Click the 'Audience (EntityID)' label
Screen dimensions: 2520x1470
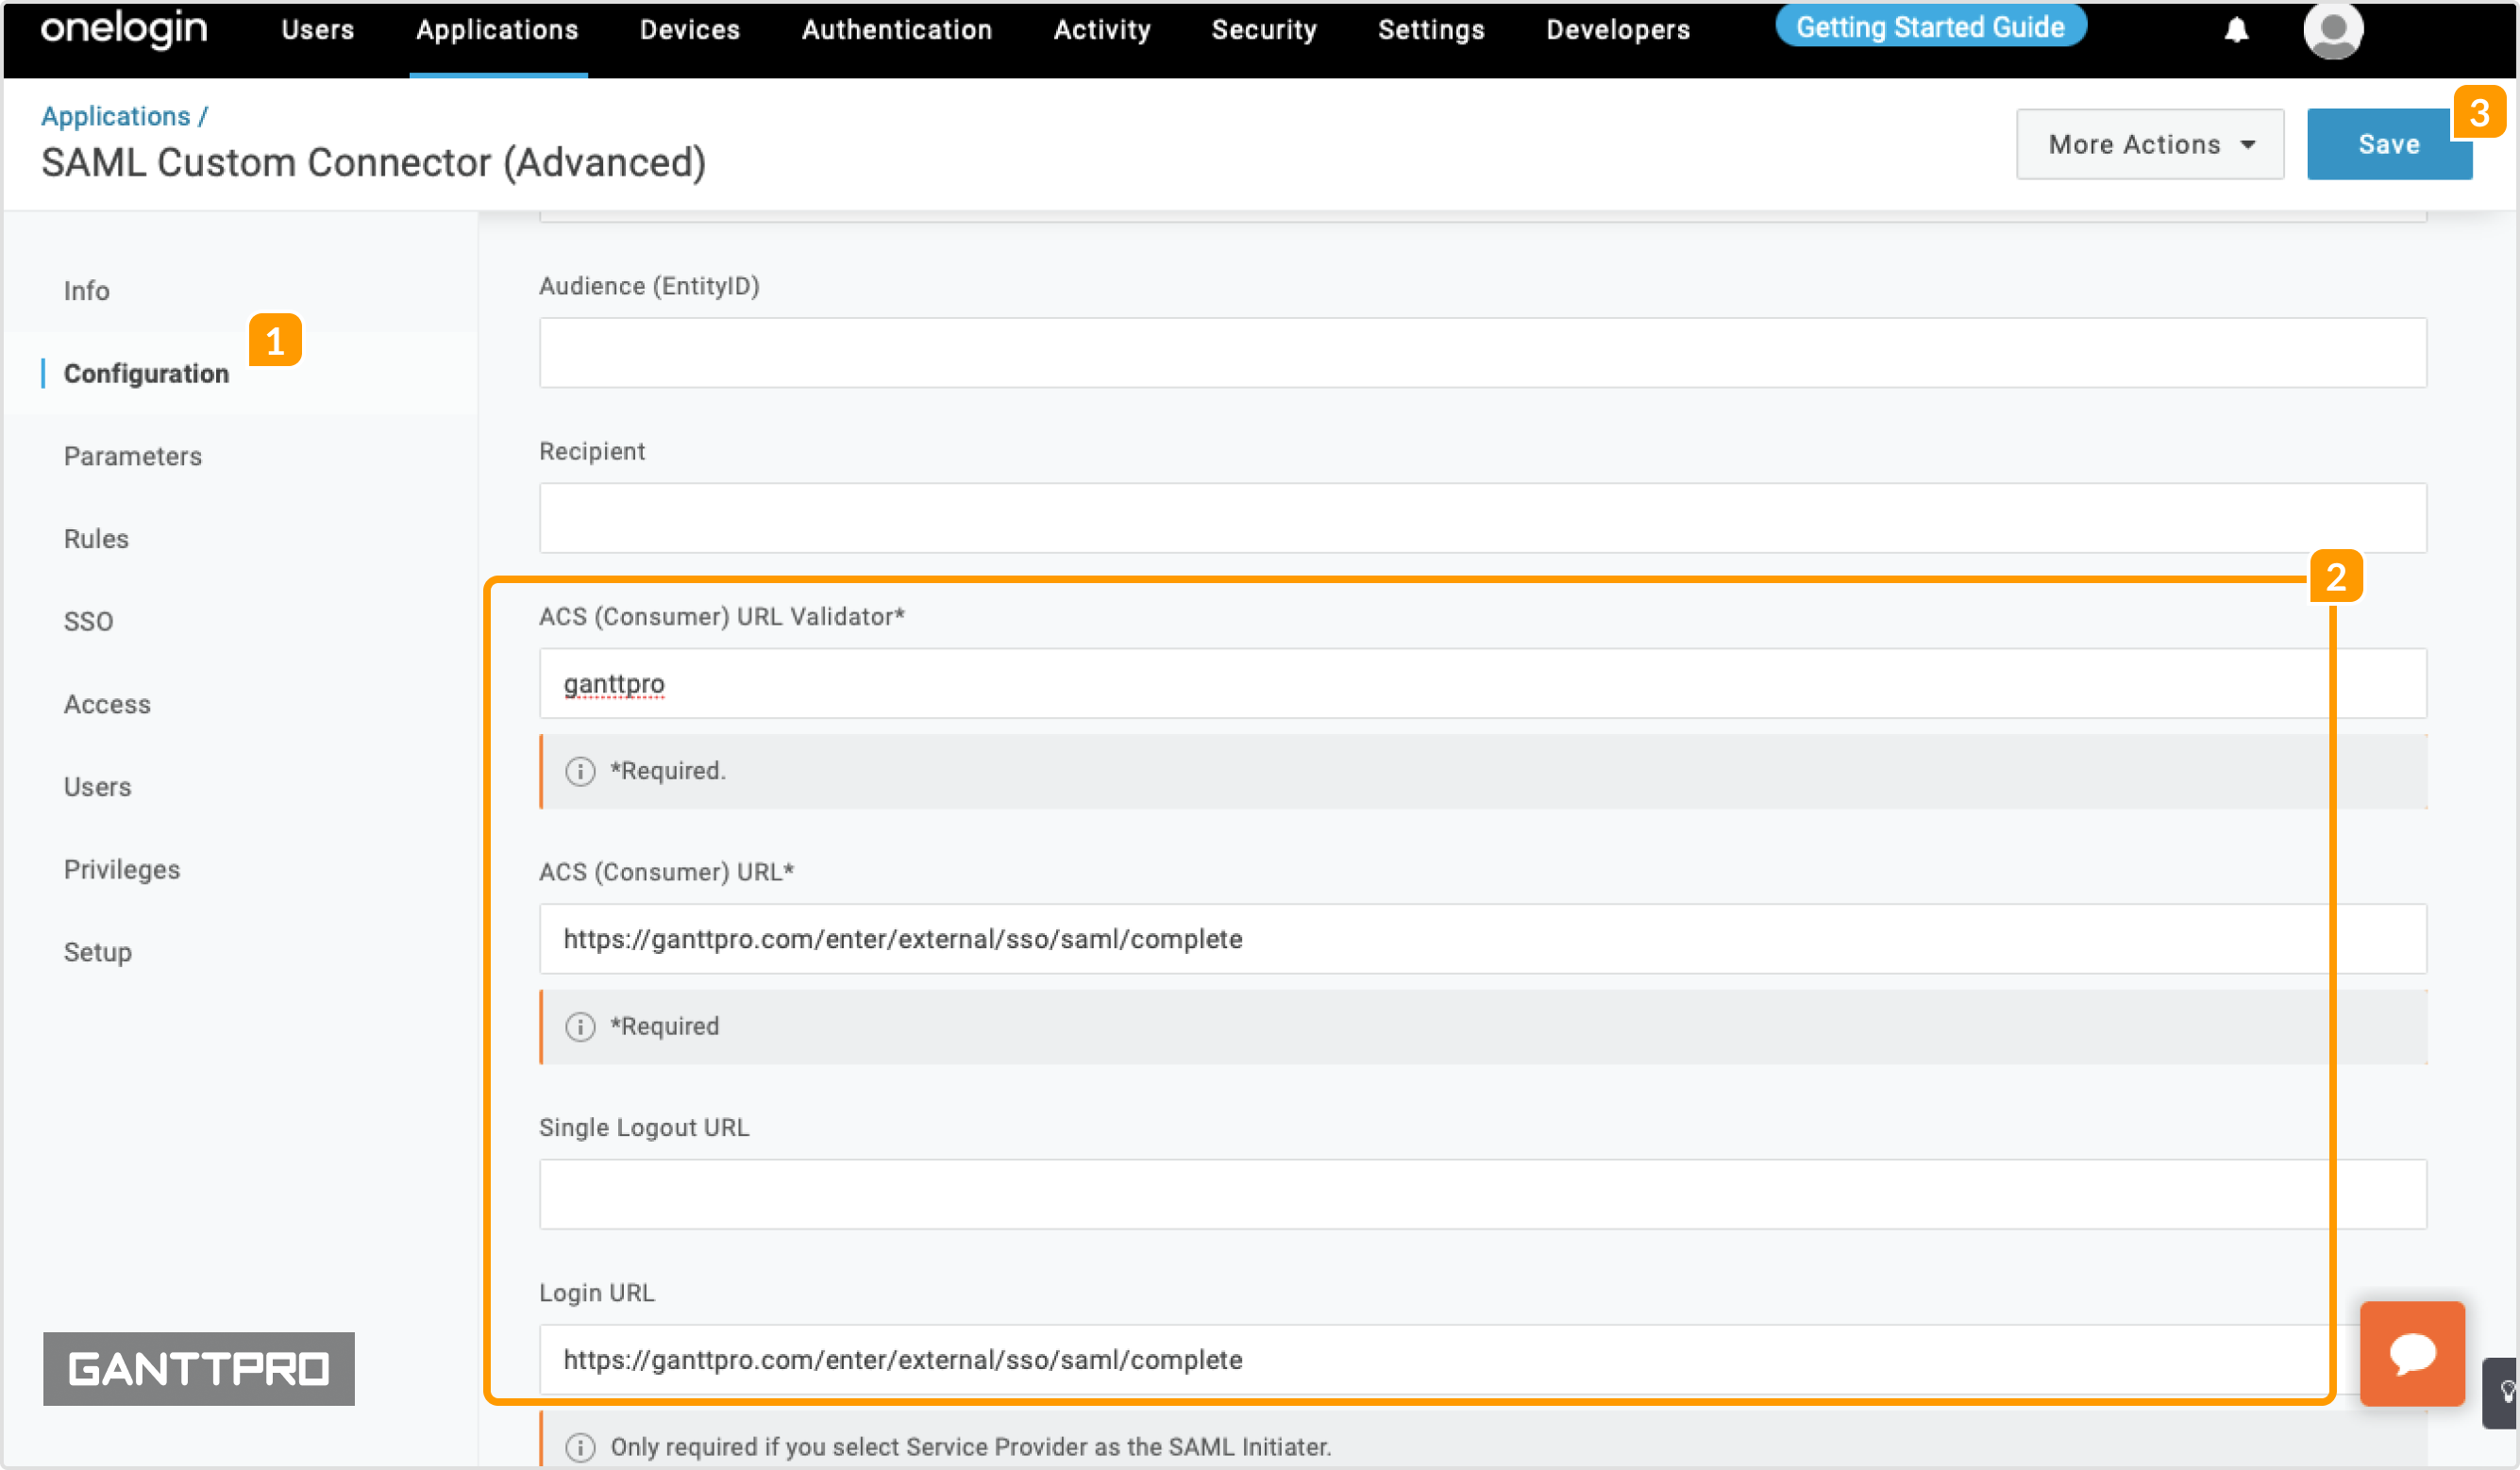coord(649,286)
